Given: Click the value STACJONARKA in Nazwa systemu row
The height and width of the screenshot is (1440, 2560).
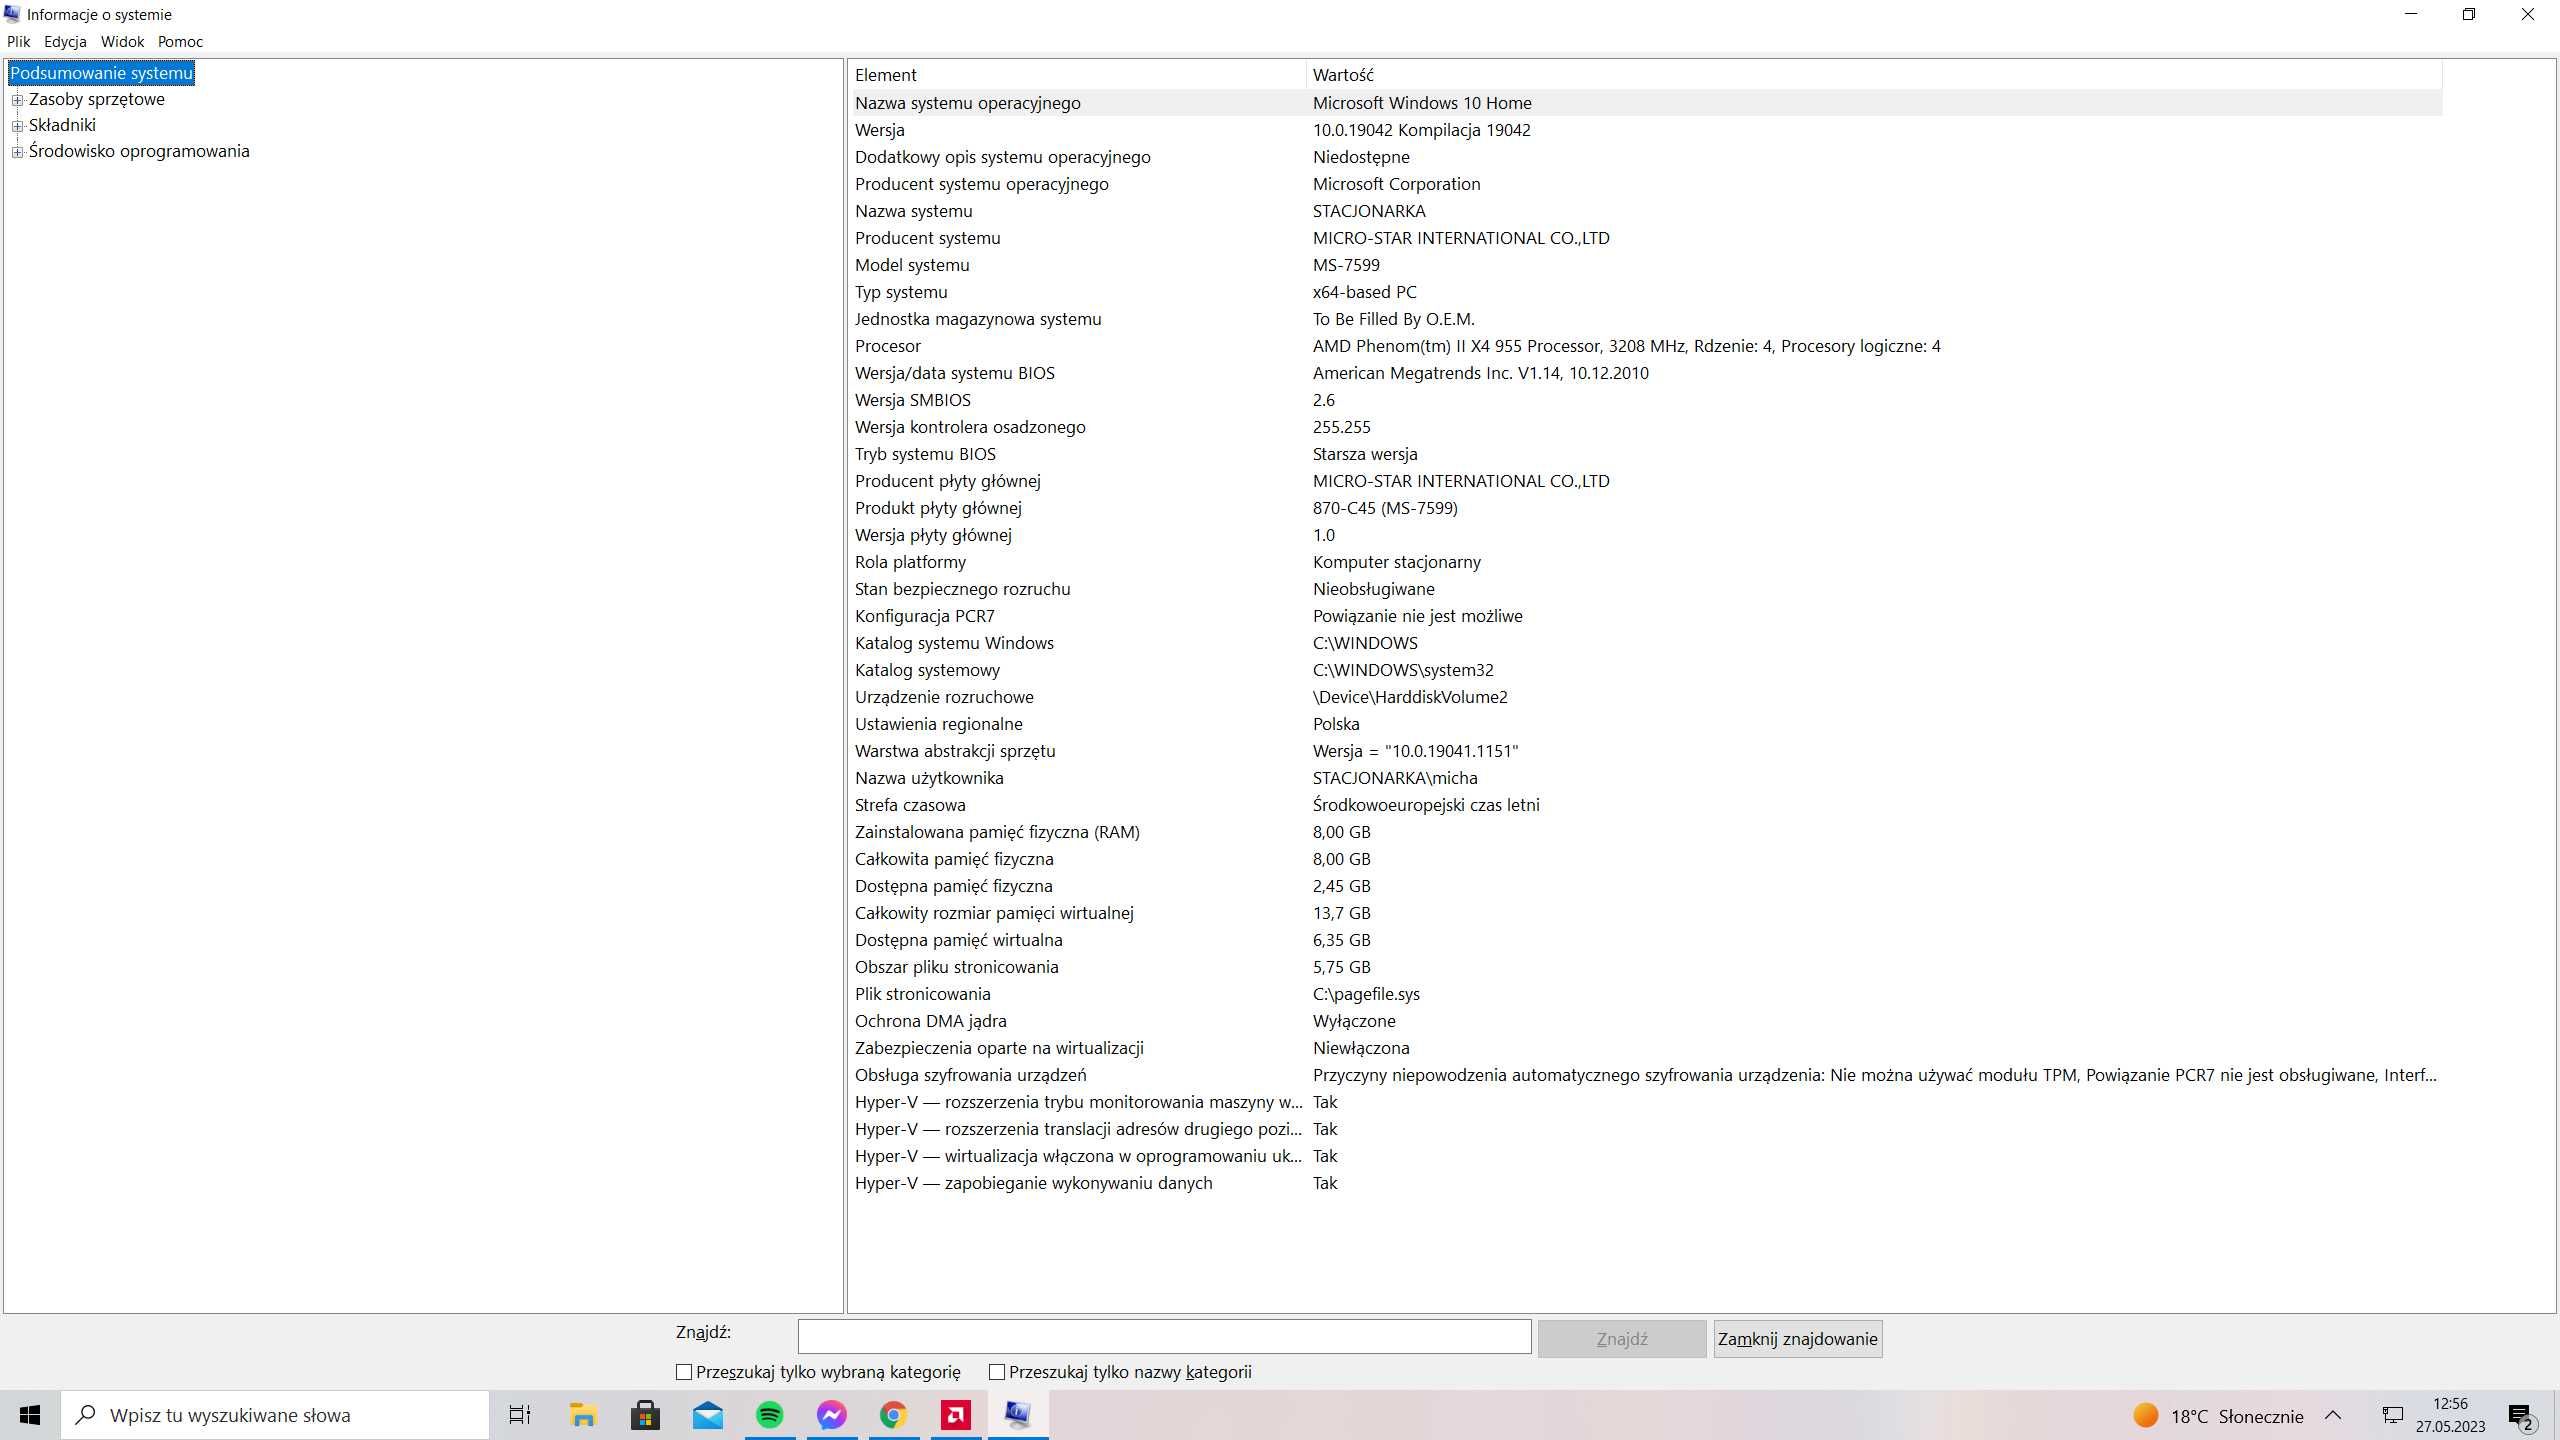Looking at the screenshot, I should (x=1369, y=211).
